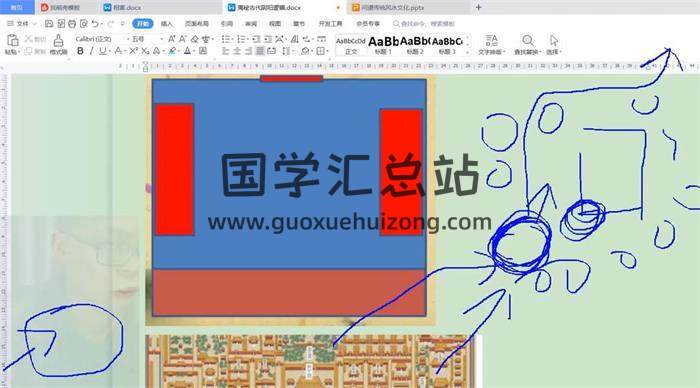This screenshot has width=700, height=388.
Task: Click the distributed alignment icon
Action: click(271, 51)
